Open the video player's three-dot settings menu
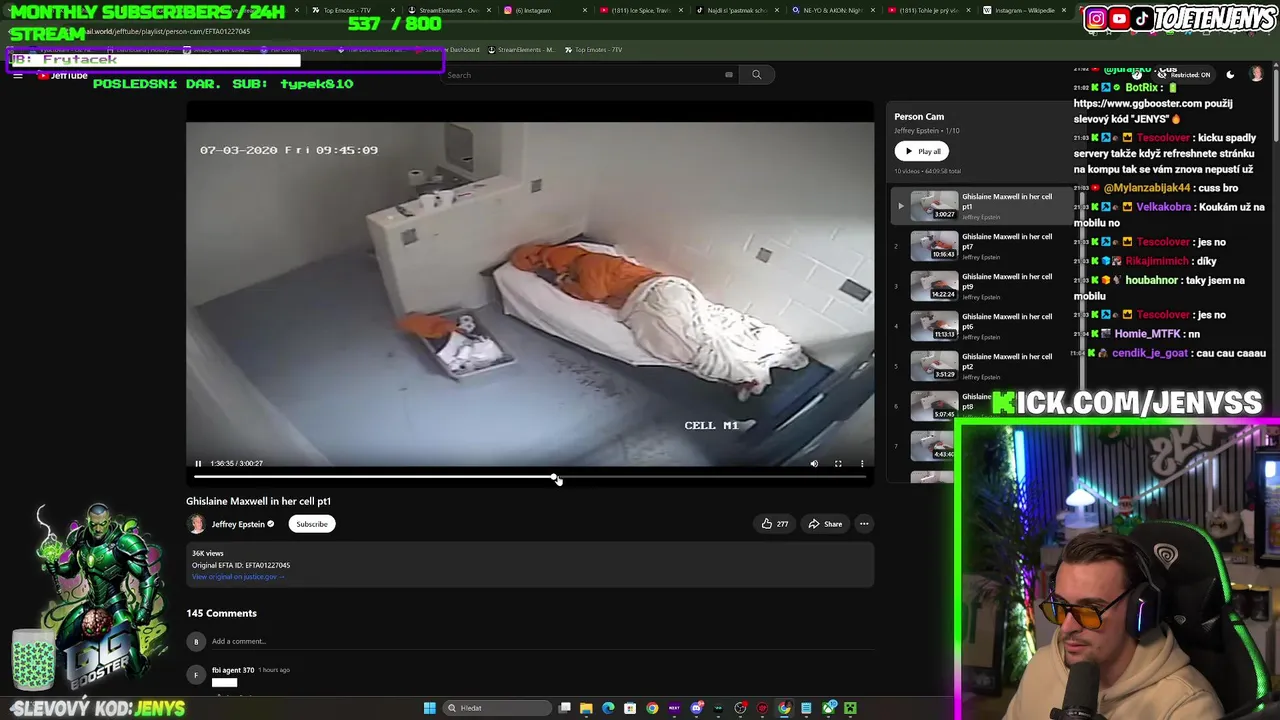The width and height of the screenshot is (1280, 720). (862, 463)
